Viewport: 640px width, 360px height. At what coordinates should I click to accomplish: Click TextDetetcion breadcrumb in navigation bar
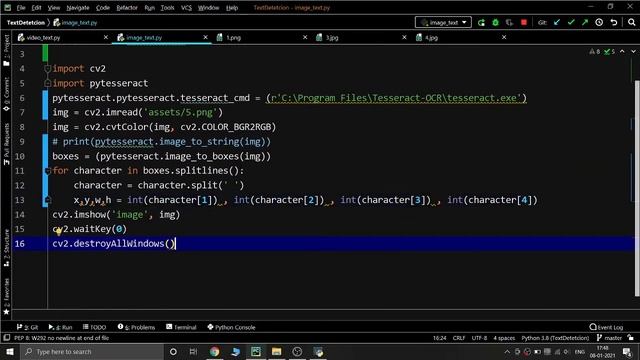pos(25,23)
